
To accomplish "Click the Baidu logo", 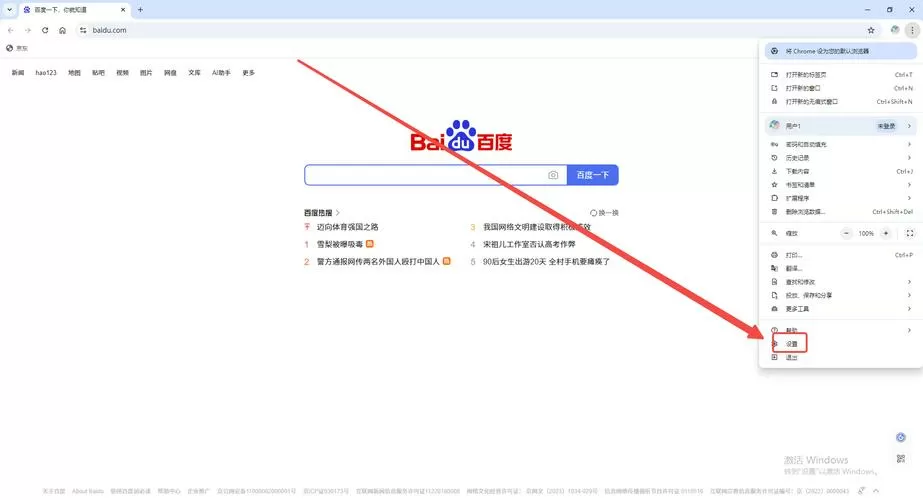I will [461, 137].
